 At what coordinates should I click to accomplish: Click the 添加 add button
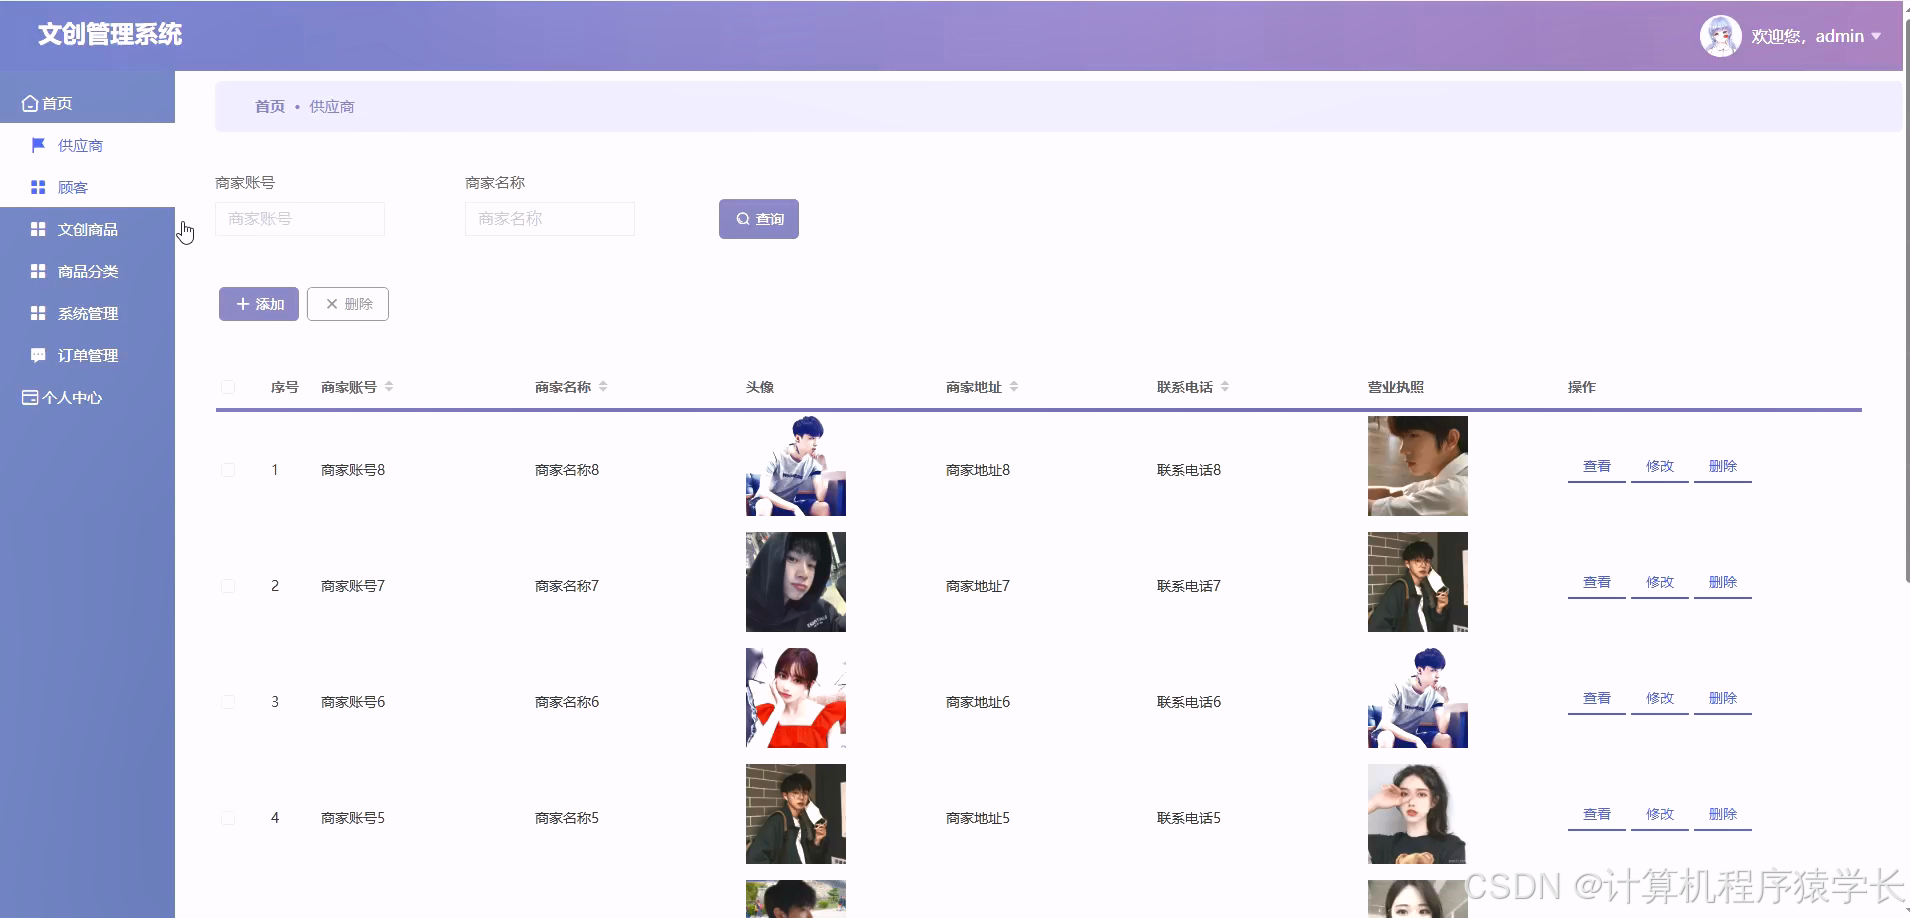click(259, 304)
